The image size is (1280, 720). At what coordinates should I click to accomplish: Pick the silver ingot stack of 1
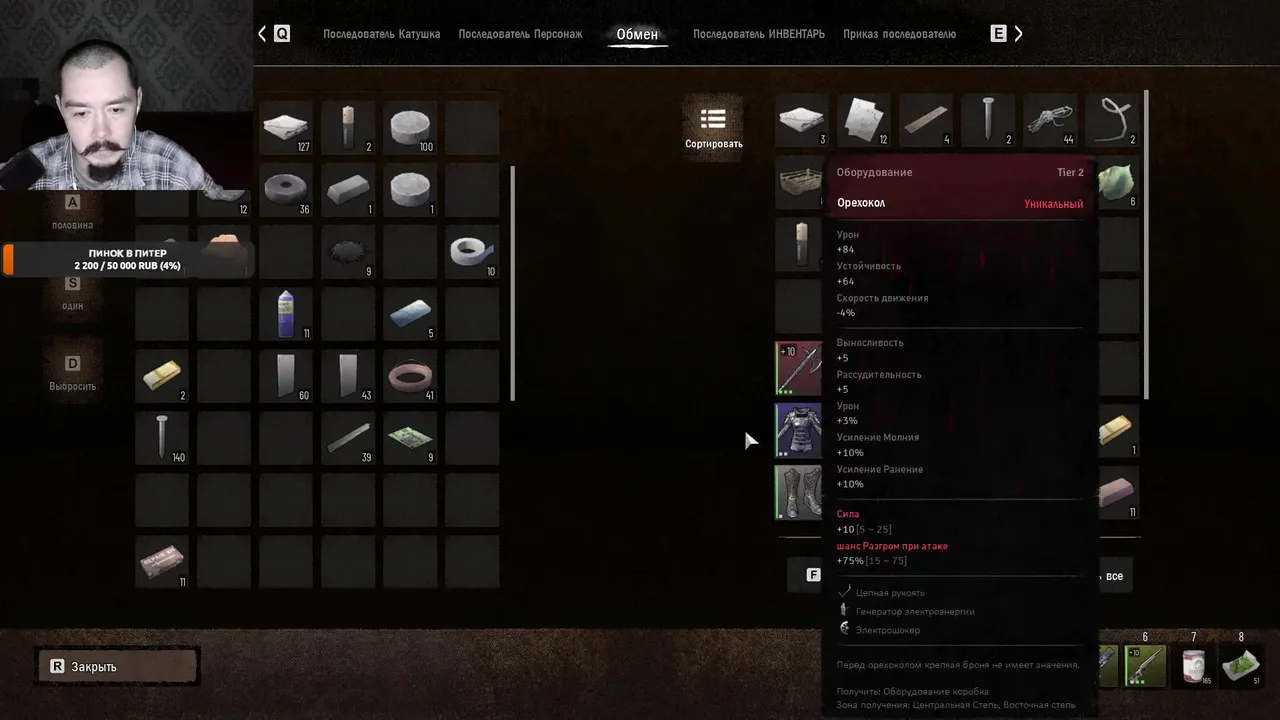coord(348,189)
